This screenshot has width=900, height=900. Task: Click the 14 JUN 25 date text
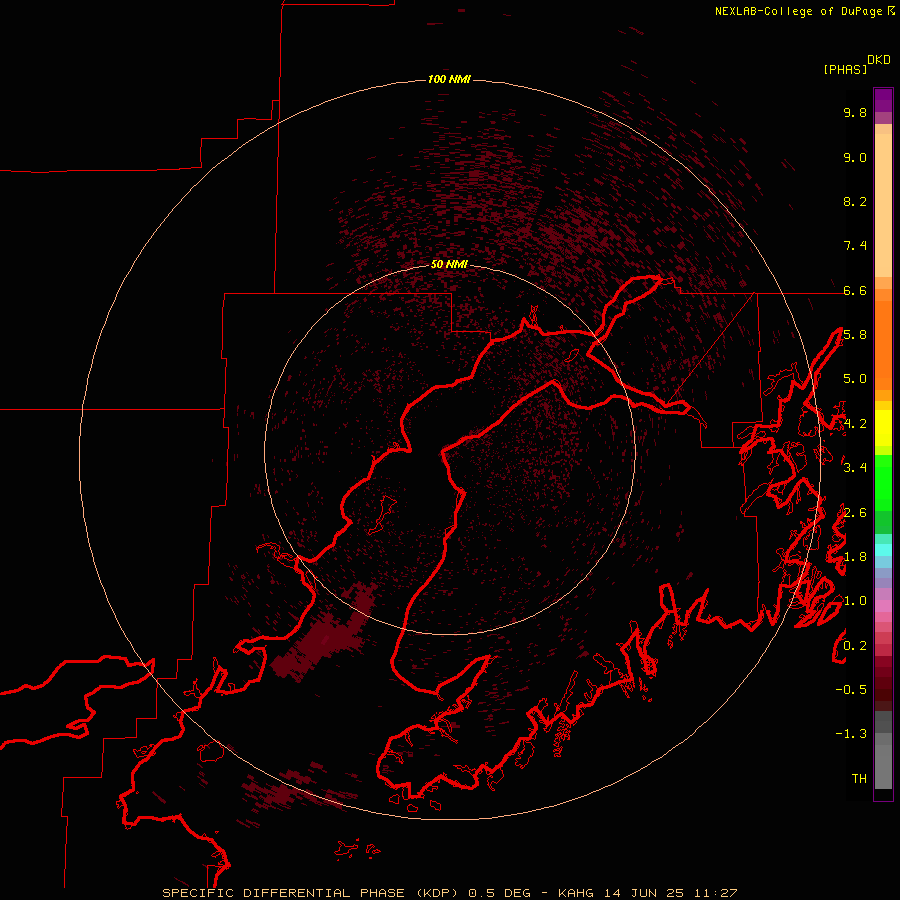point(645,893)
